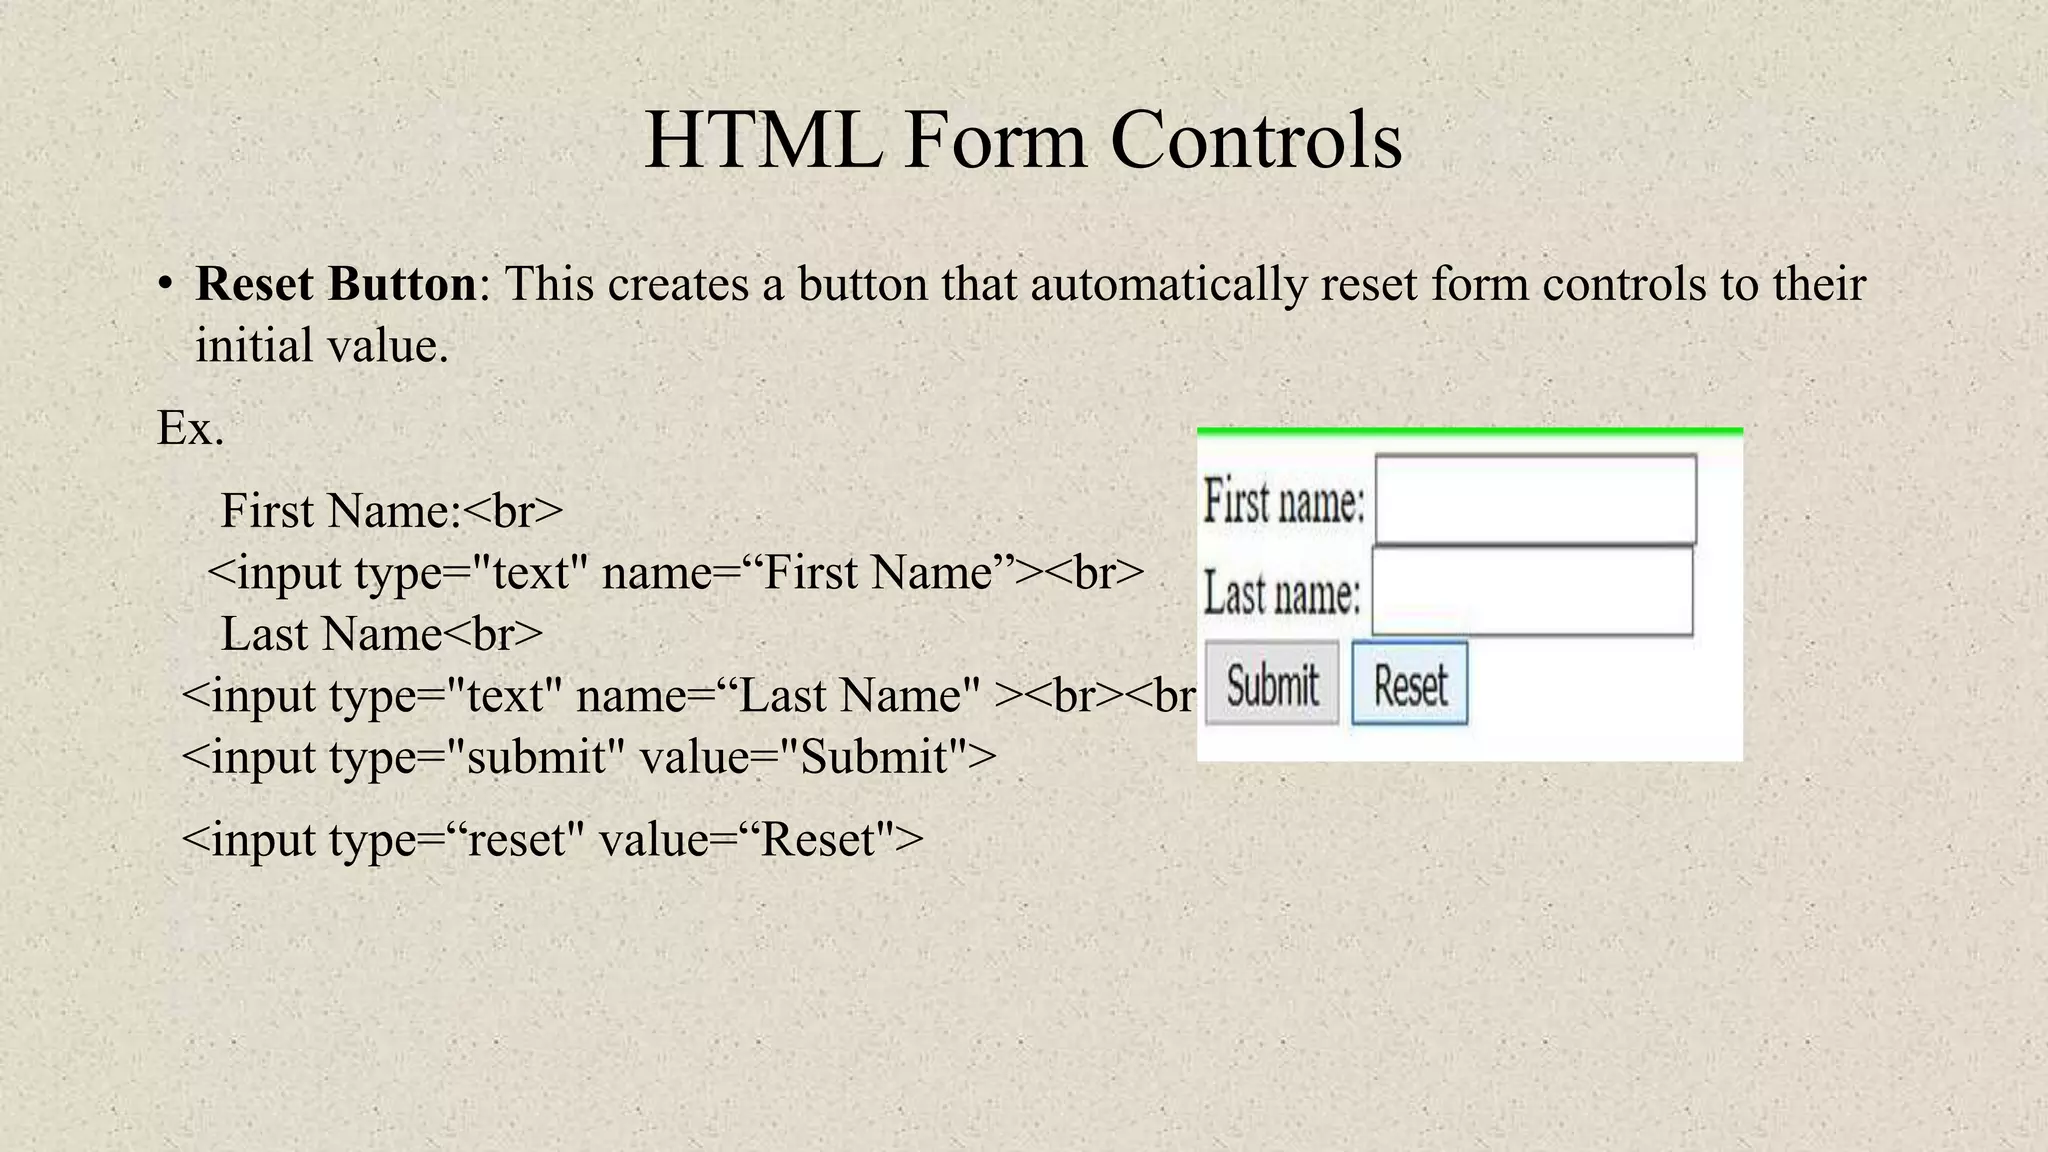Click the 'First name:' label in preview
This screenshot has width=2048, height=1152.
pos(1284,501)
